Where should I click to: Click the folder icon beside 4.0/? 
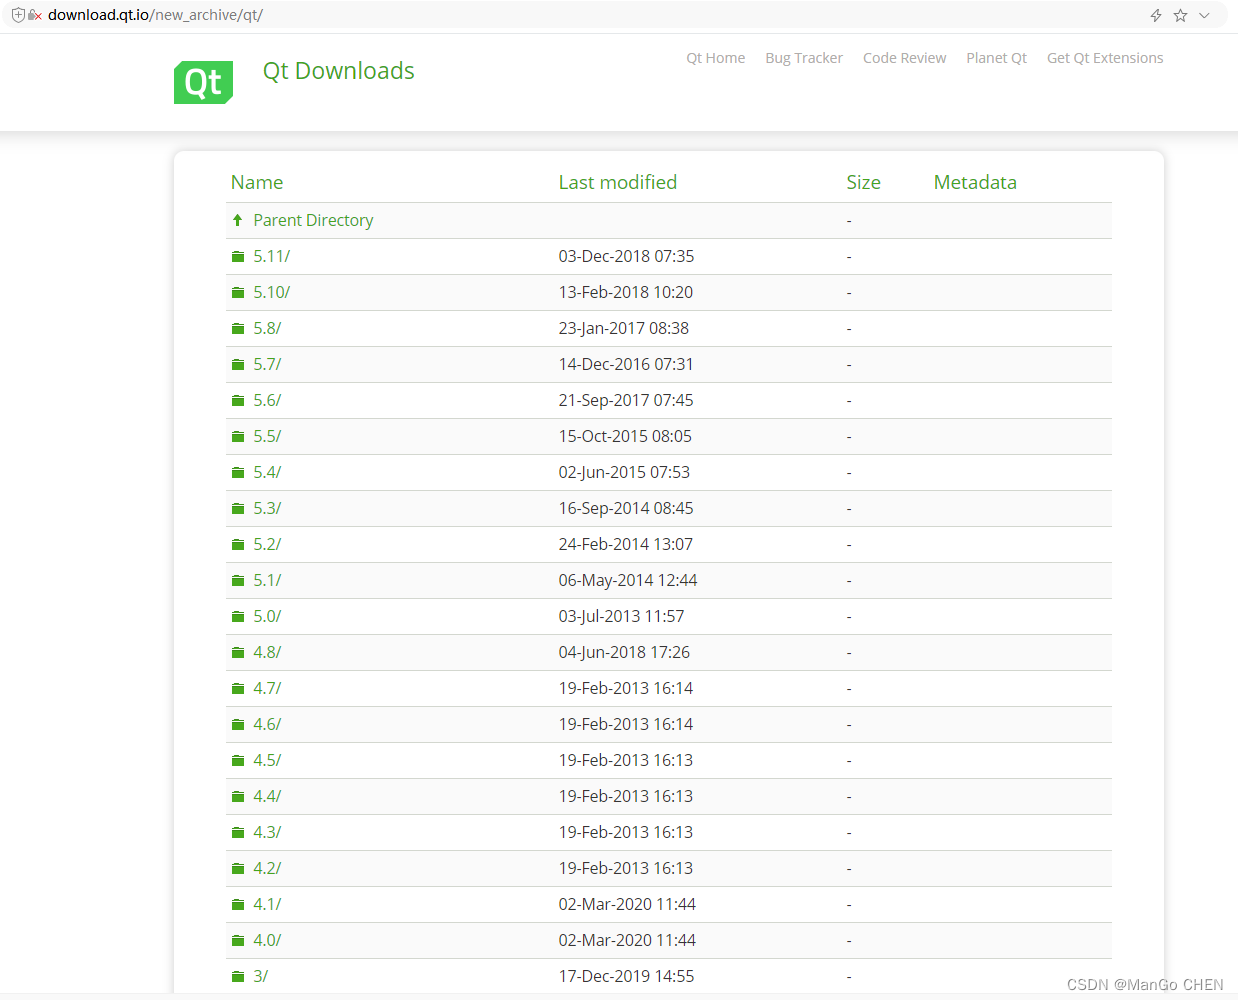238,941
